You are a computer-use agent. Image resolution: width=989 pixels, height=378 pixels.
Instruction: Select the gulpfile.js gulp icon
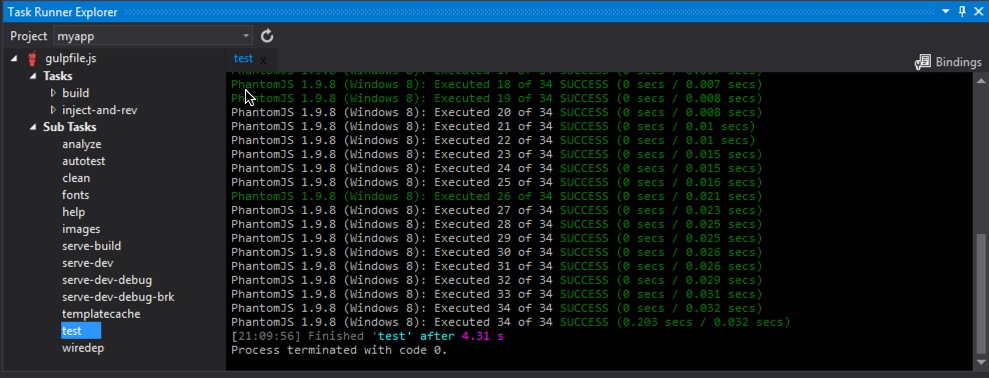pos(33,59)
